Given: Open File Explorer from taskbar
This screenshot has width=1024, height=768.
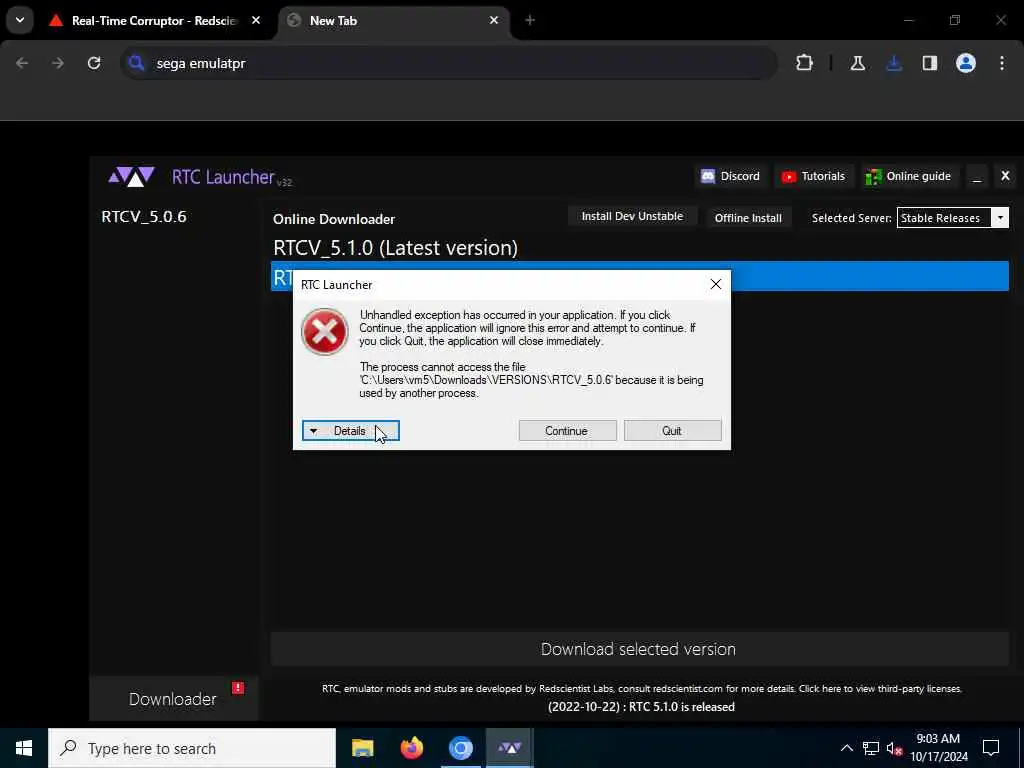Looking at the screenshot, I should pyautogui.click(x=362, y=748).
